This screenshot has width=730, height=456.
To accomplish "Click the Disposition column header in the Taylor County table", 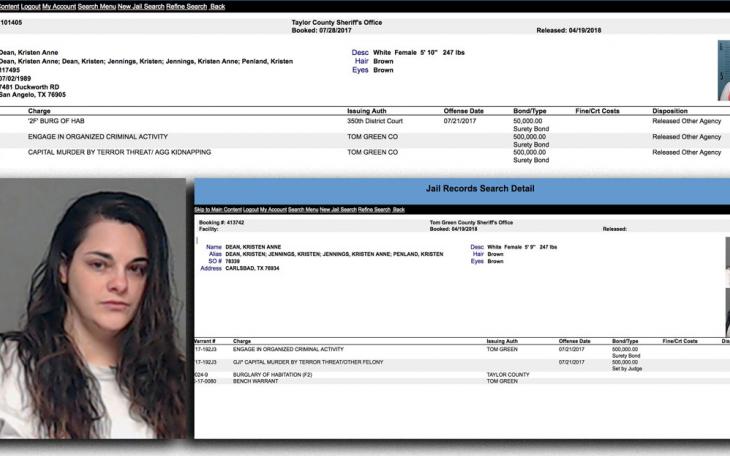I will tap(669, 111).
